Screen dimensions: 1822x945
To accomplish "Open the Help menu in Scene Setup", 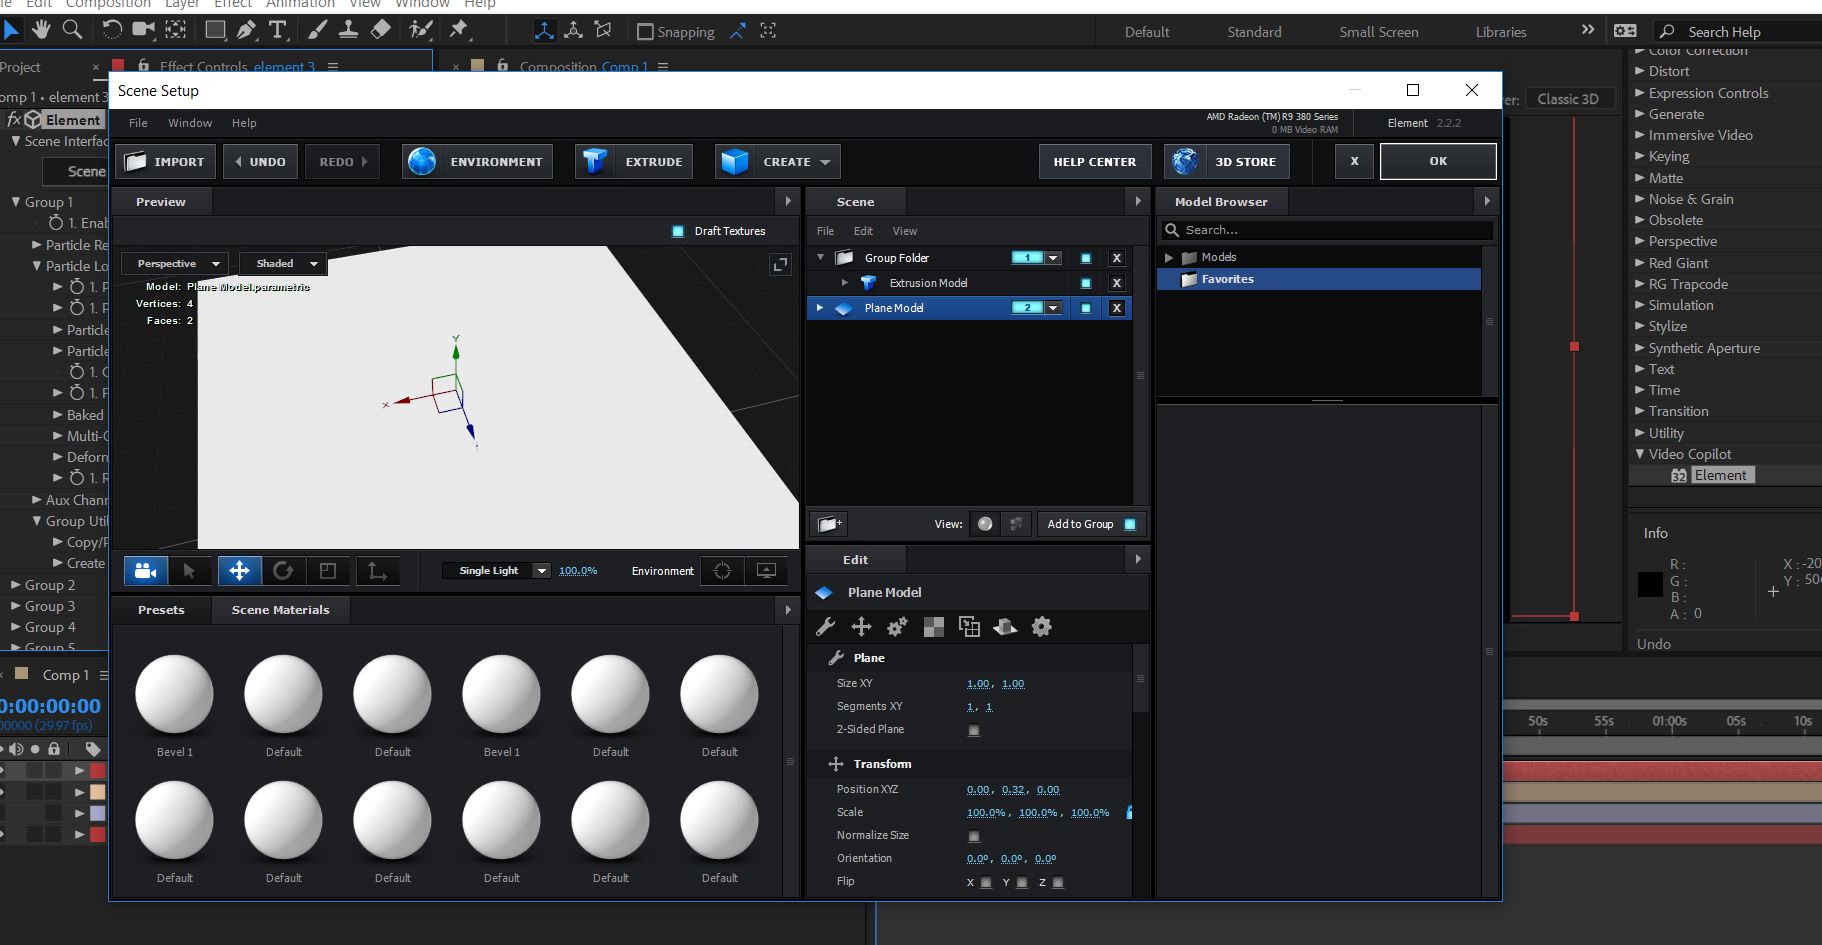I will (244, 123).
